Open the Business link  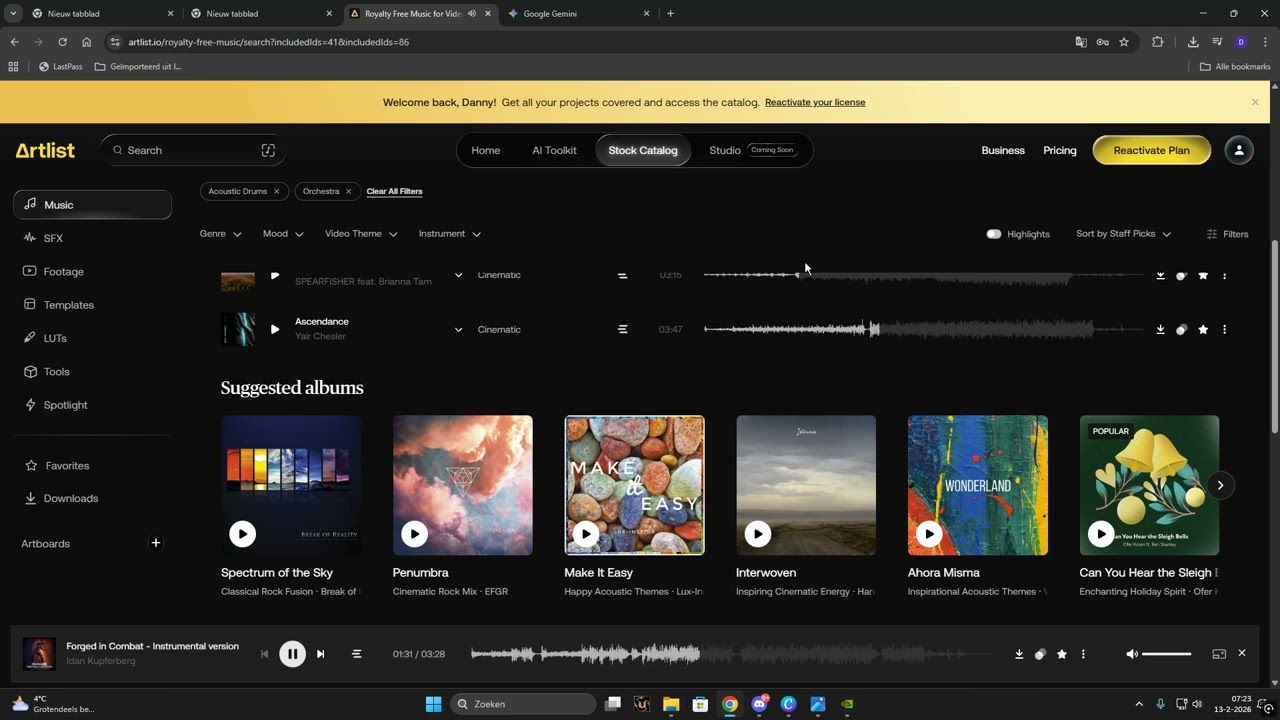[1003, 150]
